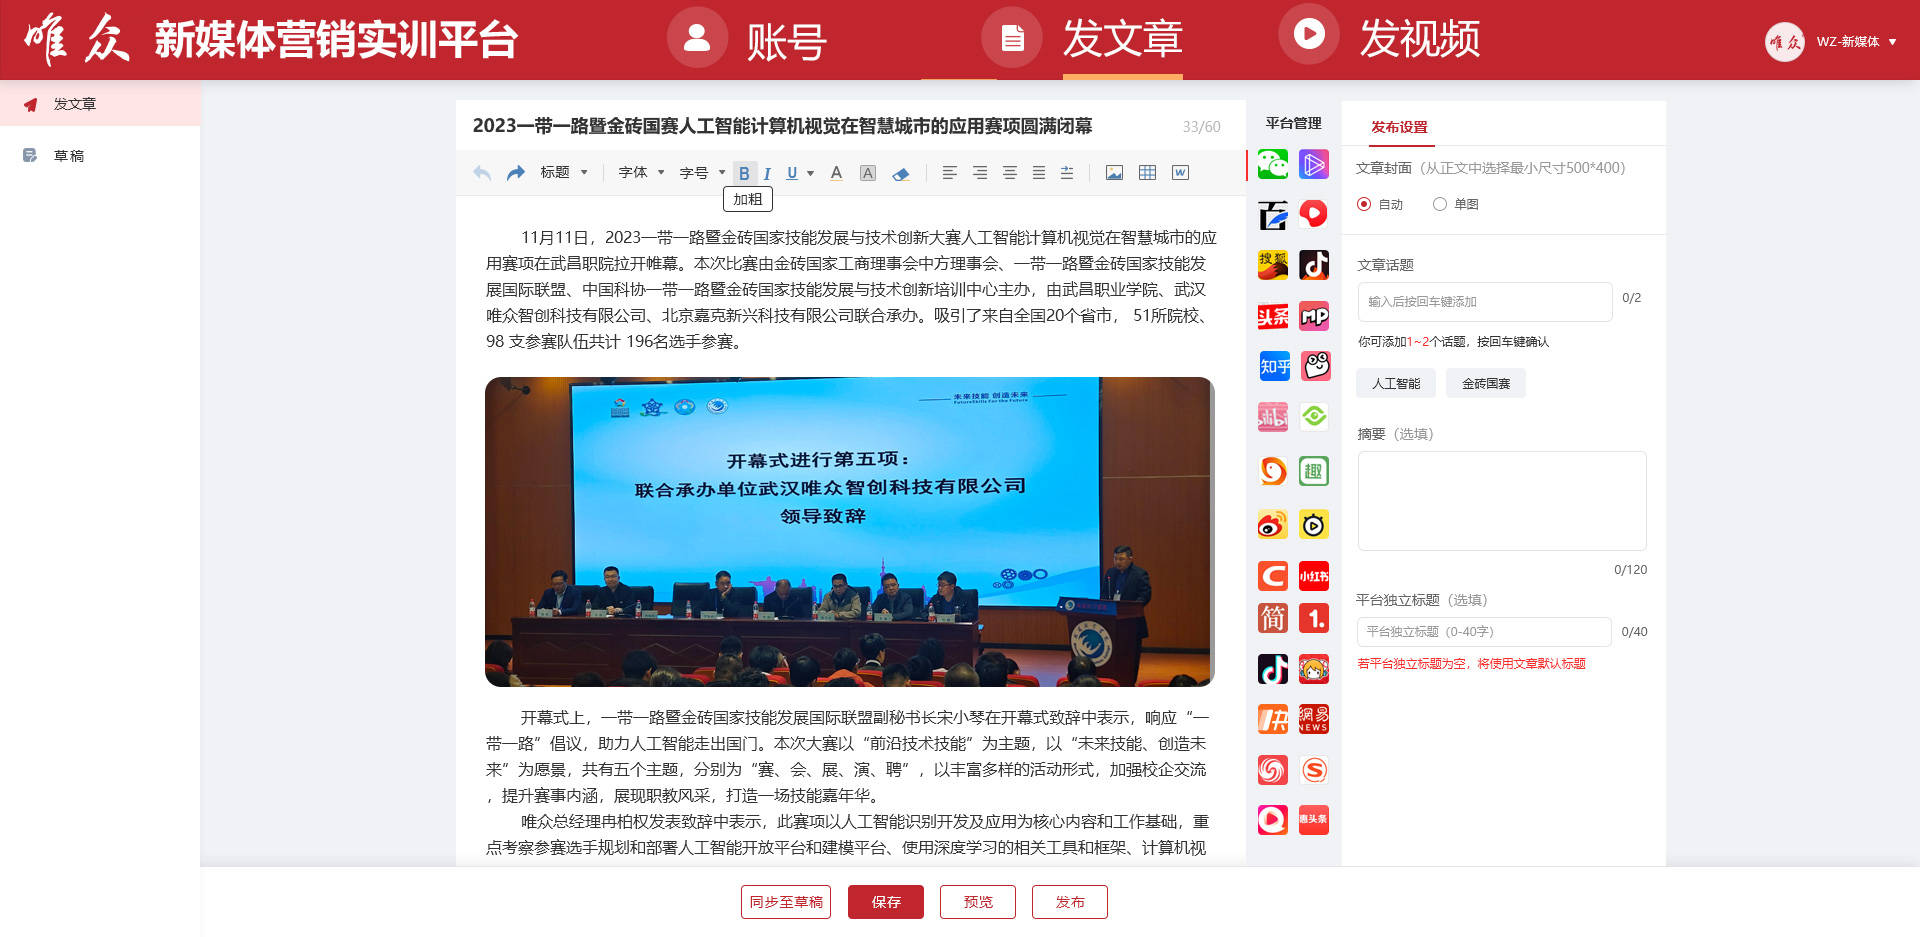The width and height of the screenshot is (1920, 937).
Task: Open 发文章 in the left sidebar
Action: click(x=100, y=104)
